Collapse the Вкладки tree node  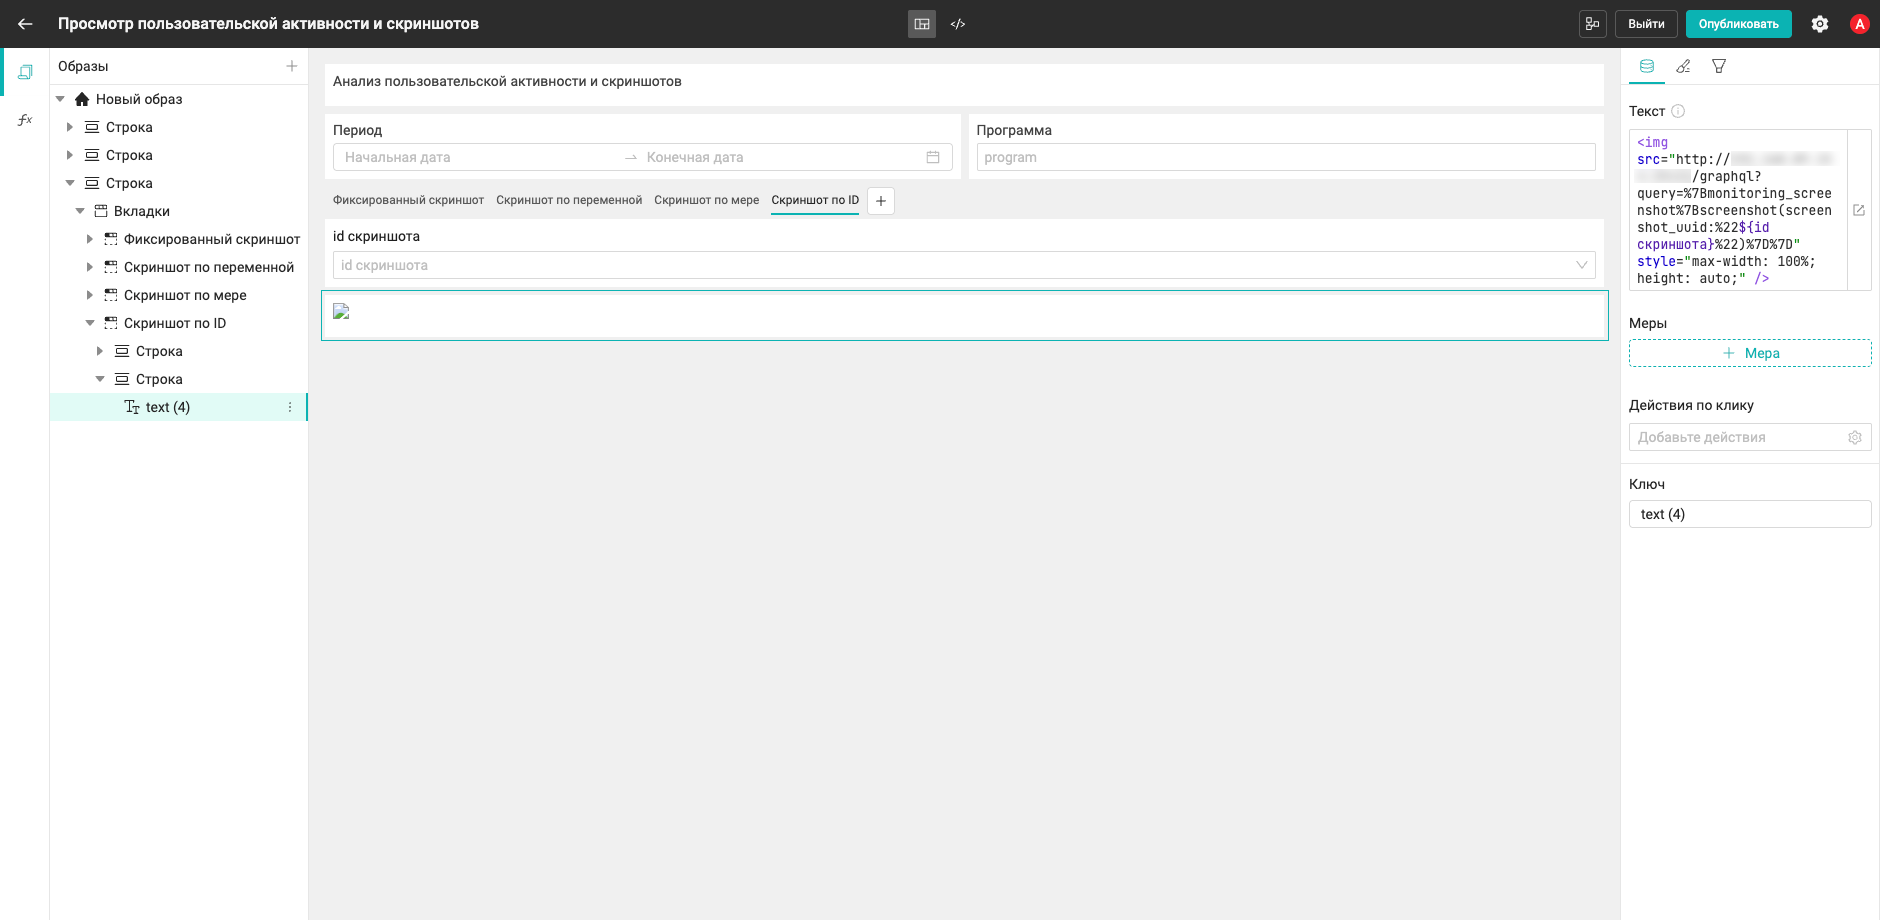(80, 211)
